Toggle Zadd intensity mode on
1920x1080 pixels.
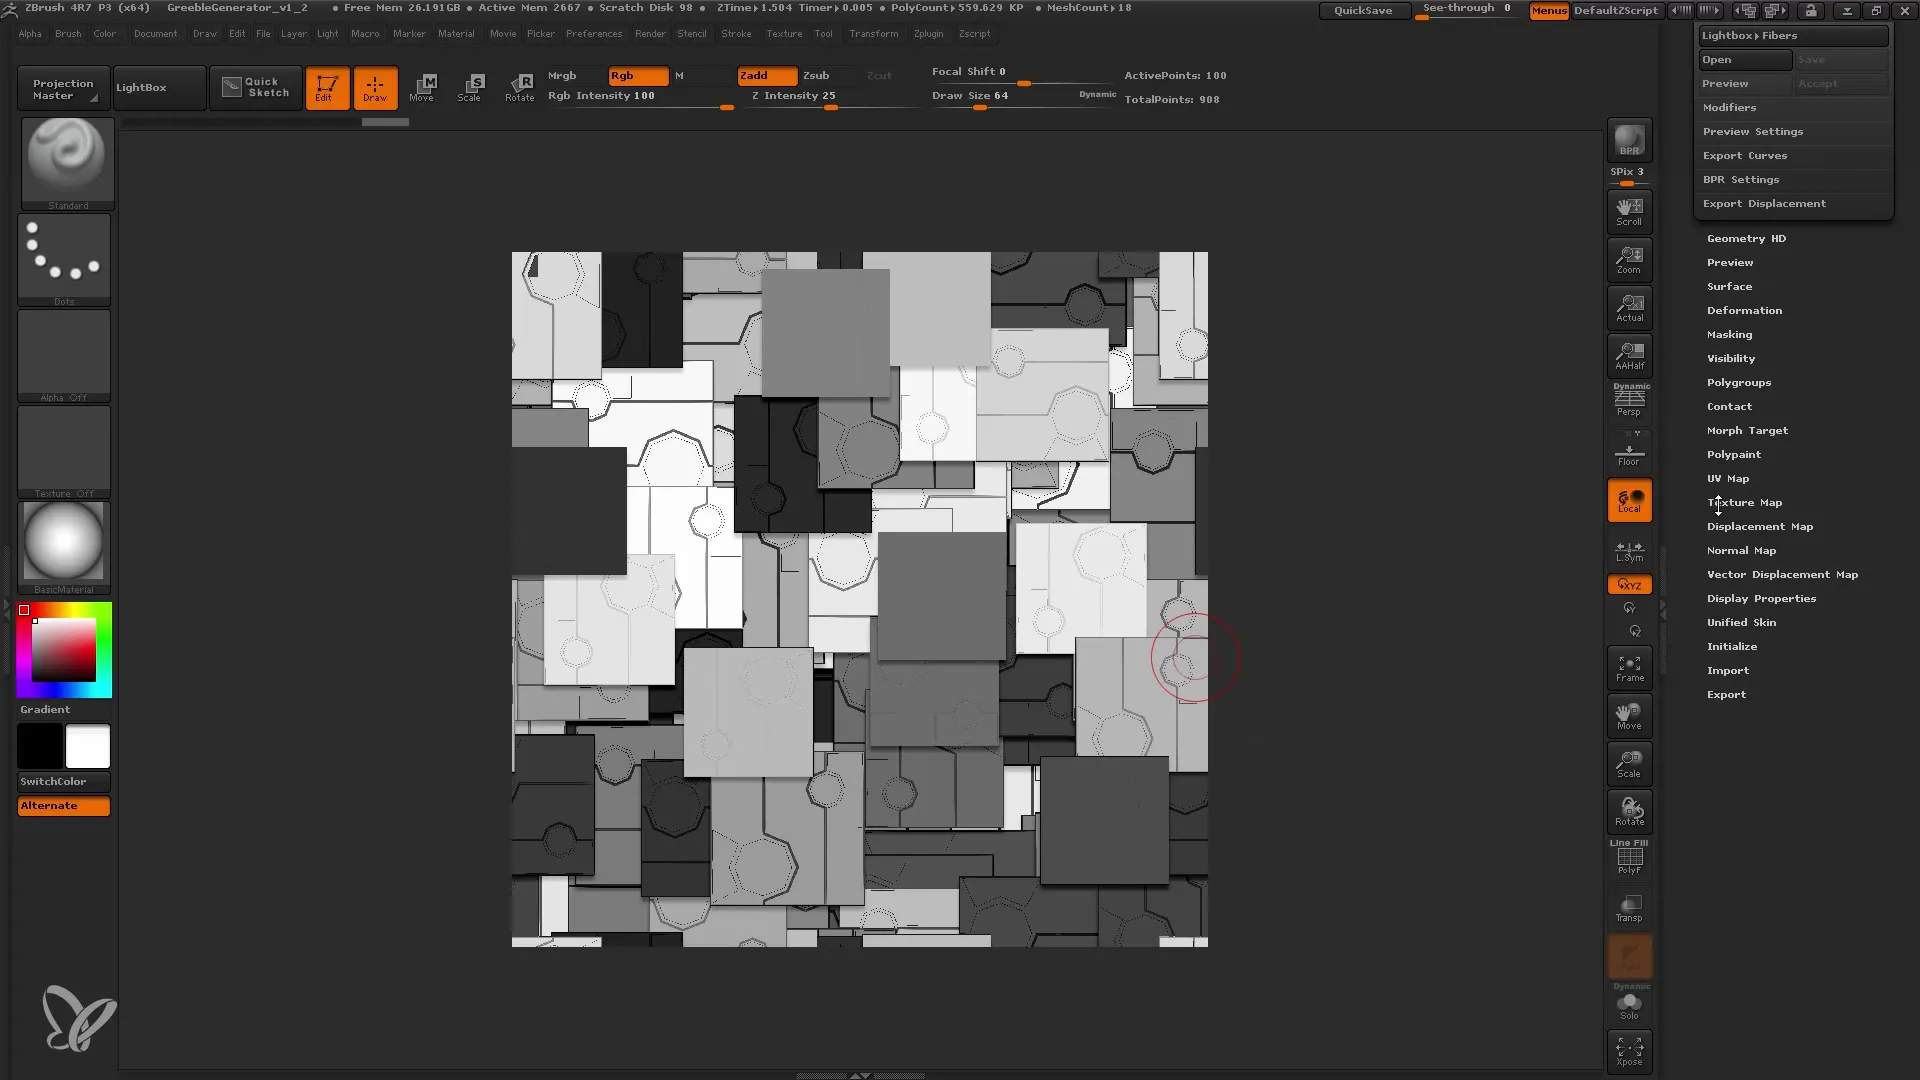pyautogui.click(x=760, y=74)
